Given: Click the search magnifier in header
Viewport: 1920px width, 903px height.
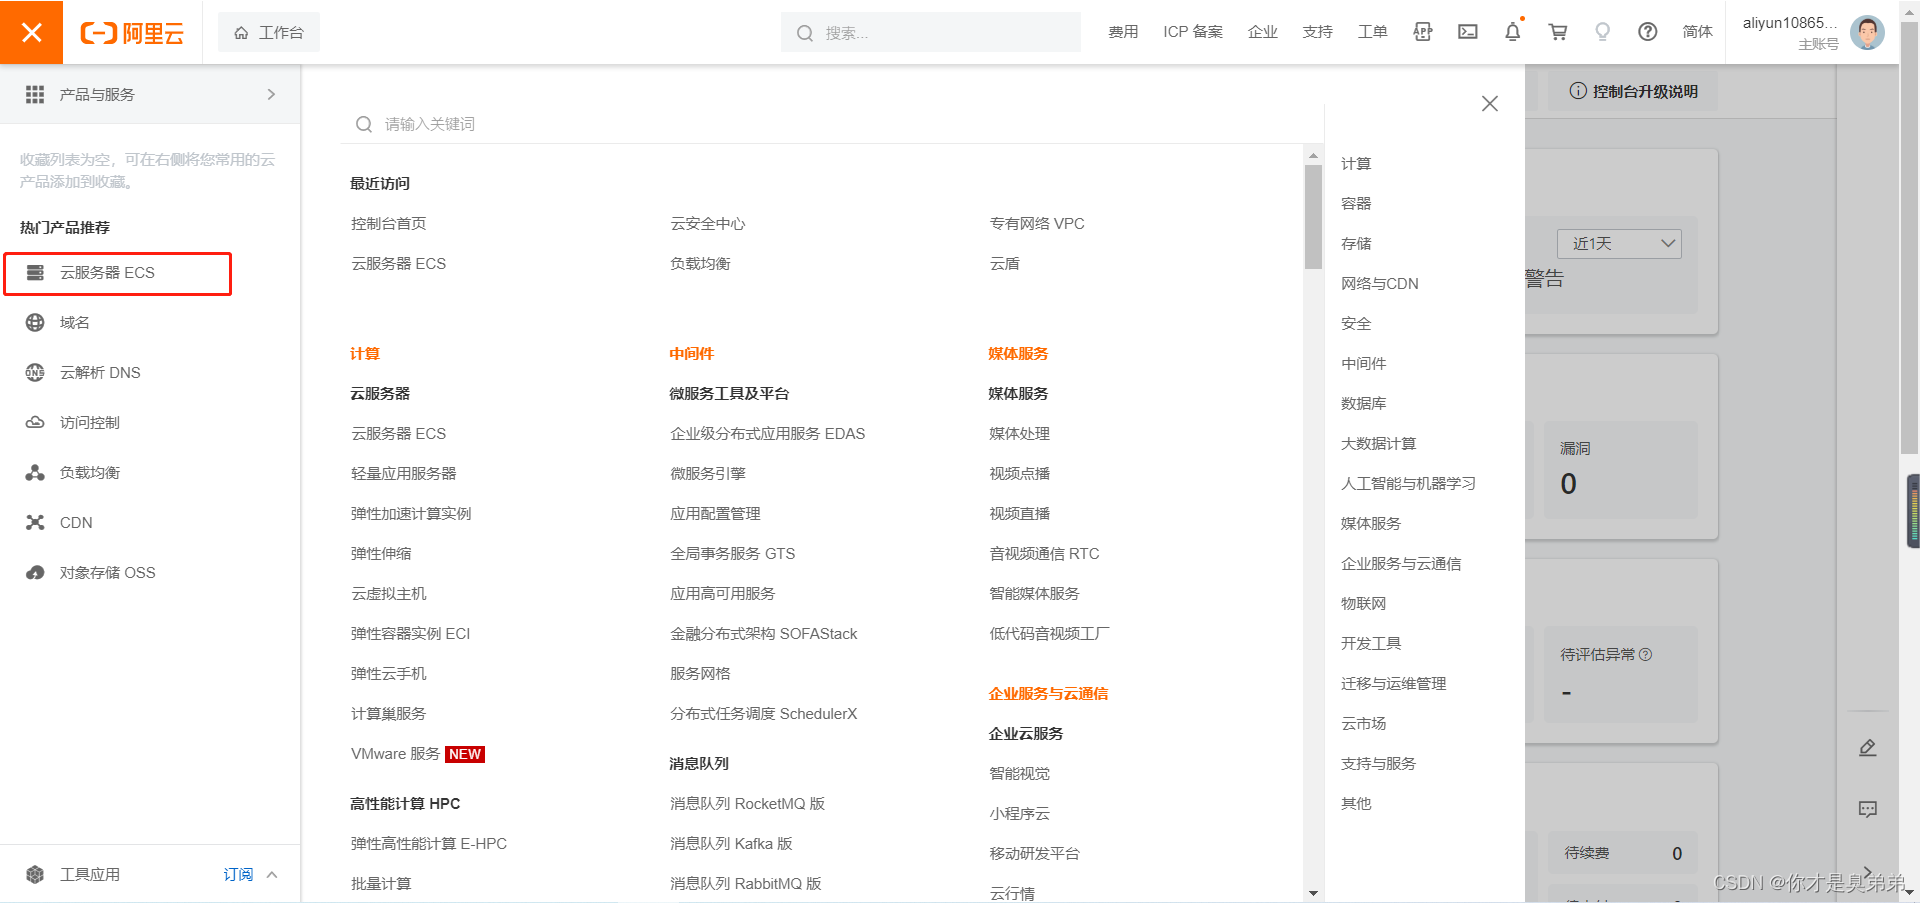Looking at the screenshot, I should click(x=805, y=33).
